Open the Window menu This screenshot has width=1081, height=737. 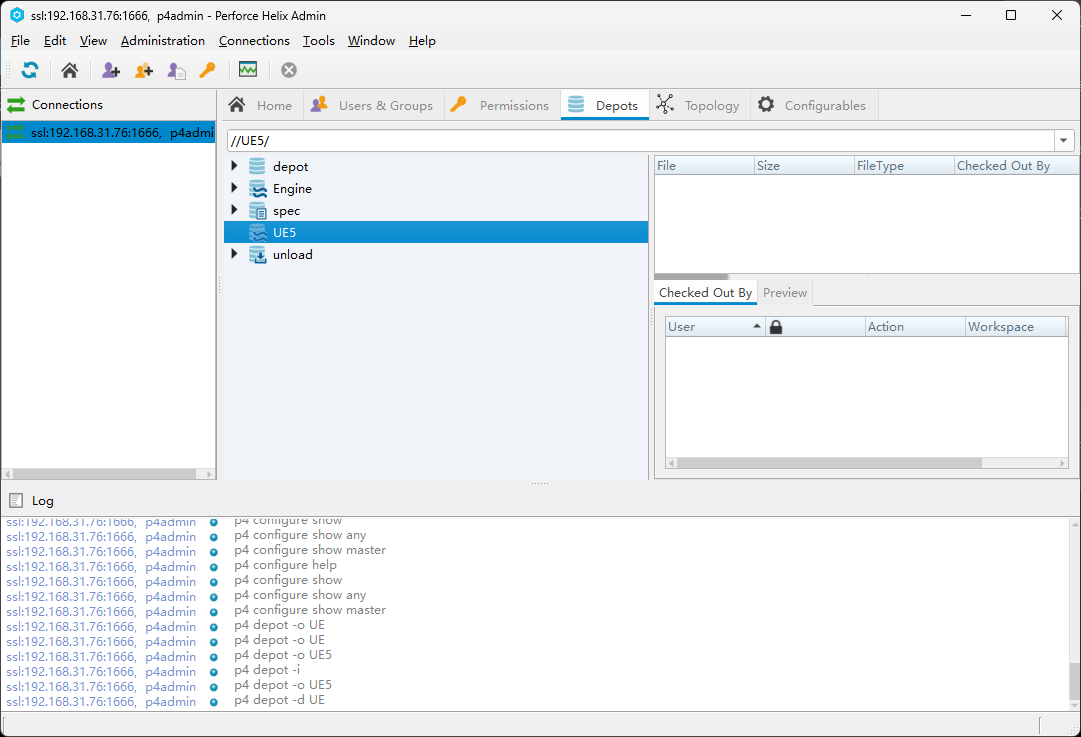(x=371, y=41)
